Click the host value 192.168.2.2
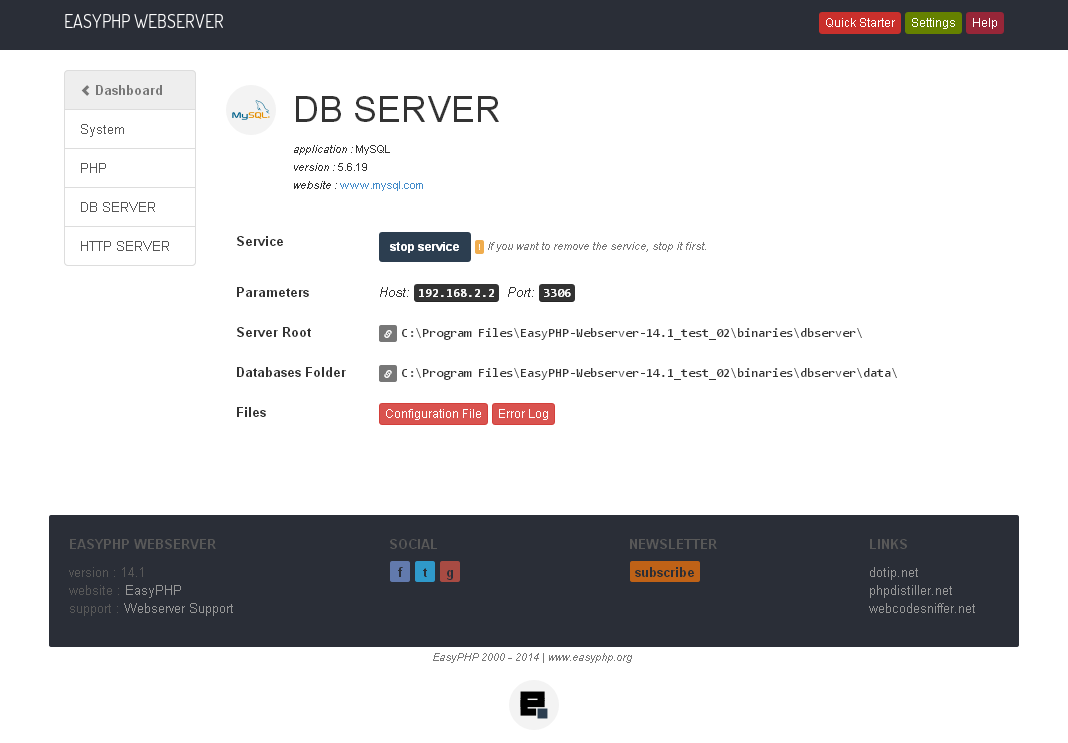Image resolution: width=1068 pixels, height=743 pixels. click(x=456, y=293)
